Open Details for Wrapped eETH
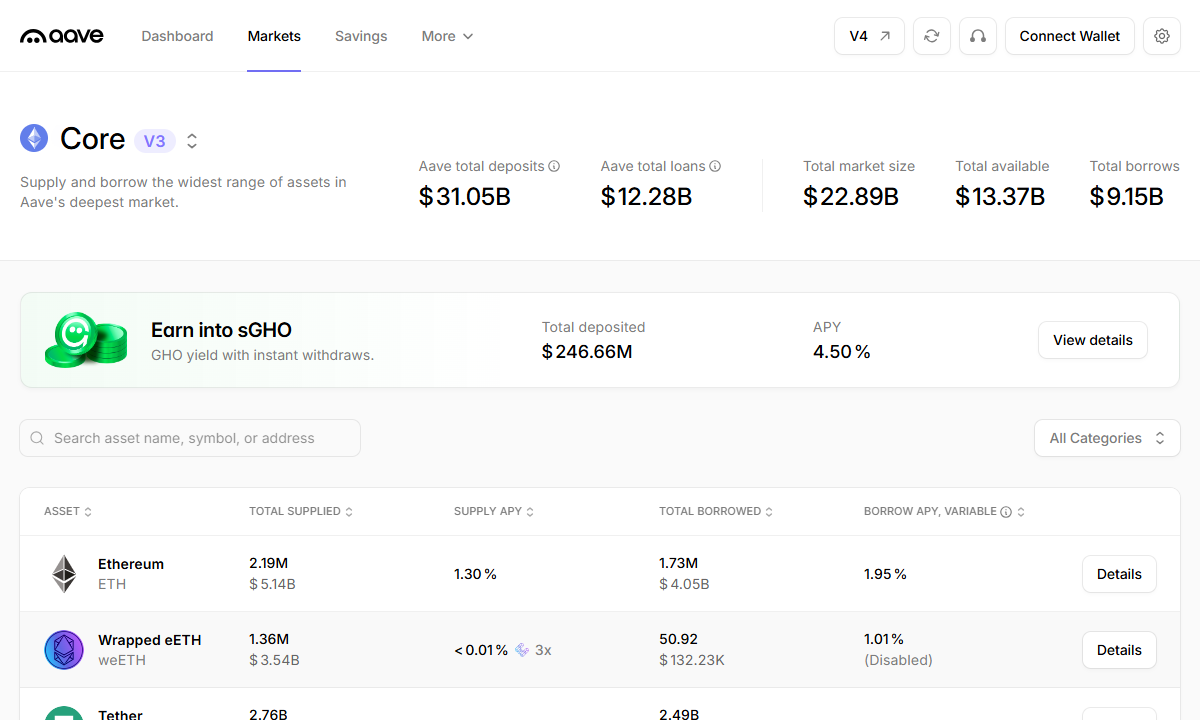 (1119, 650)
